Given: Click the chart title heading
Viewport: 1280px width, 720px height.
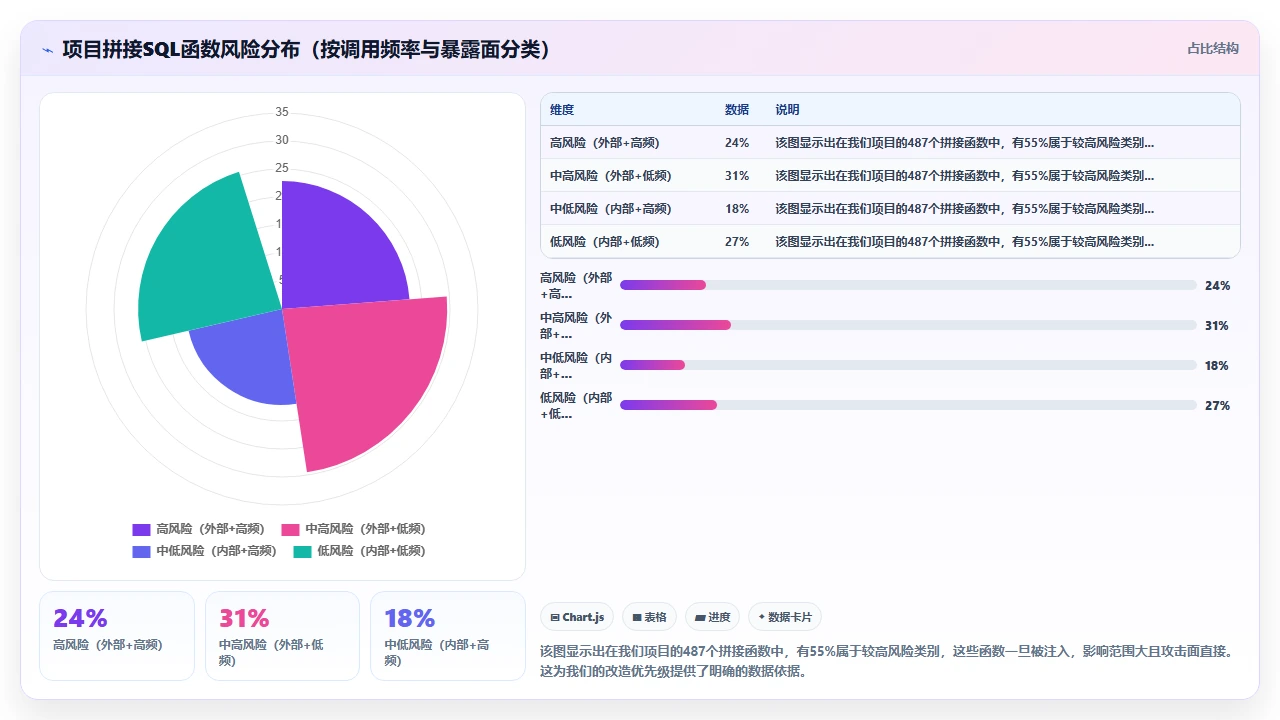Looking at the screenshot, I should (306, 50).
